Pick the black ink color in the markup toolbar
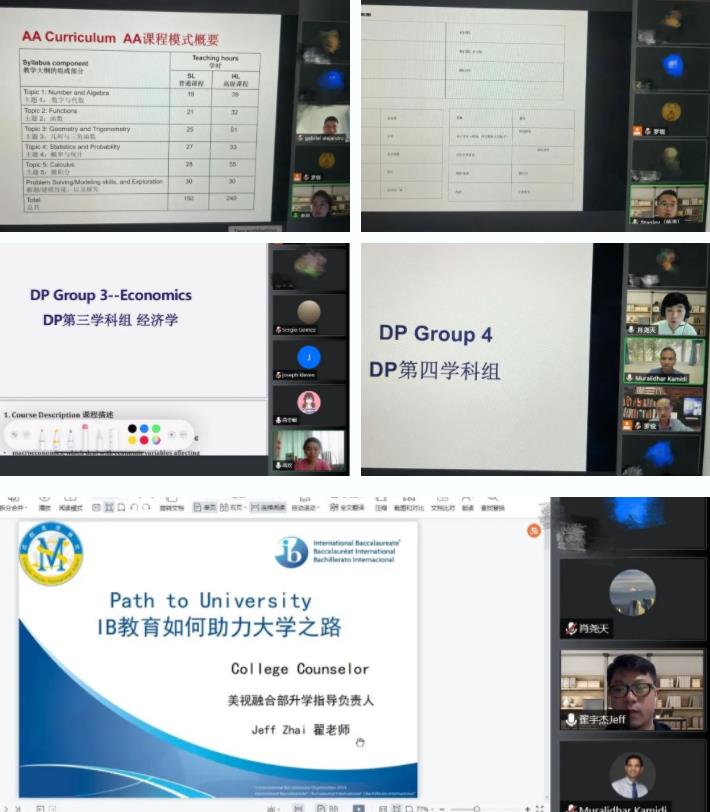 (132, 428)
